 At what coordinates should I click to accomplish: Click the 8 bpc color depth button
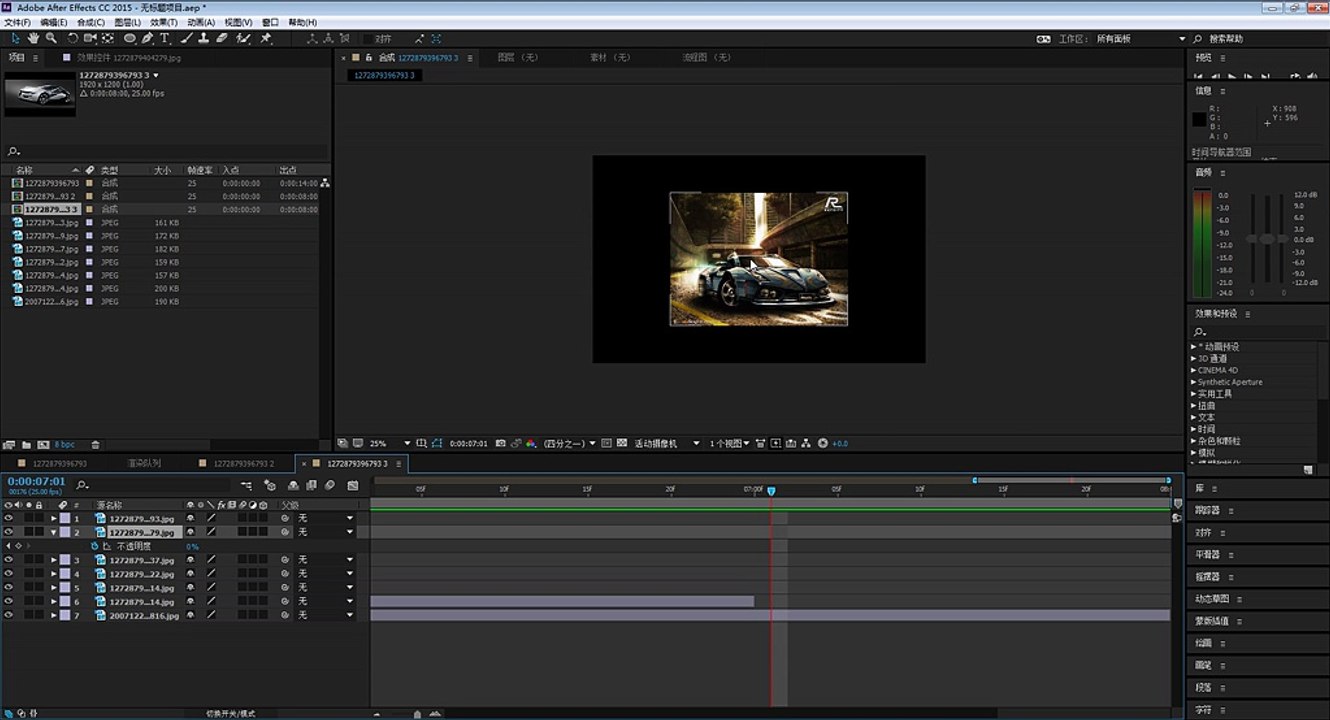tap(65, 444)
